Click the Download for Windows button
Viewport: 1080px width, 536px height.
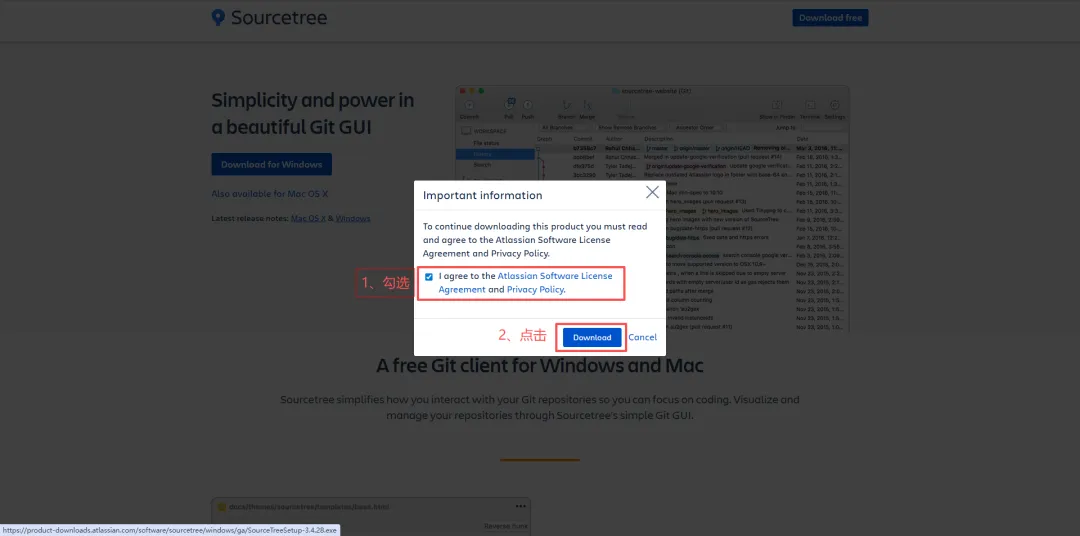(271, 165)
